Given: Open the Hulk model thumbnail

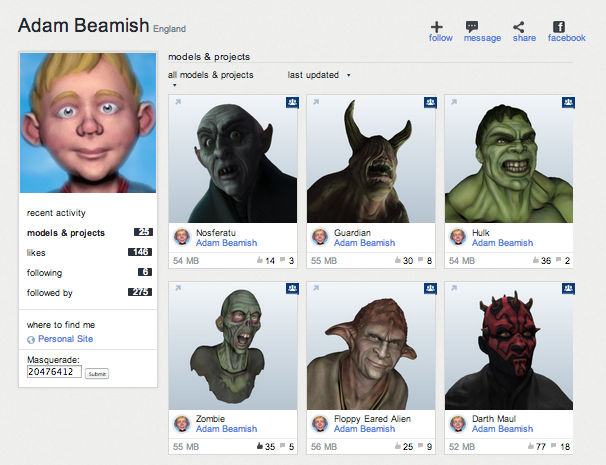Looking at the screenshot, I should [509, 159].
